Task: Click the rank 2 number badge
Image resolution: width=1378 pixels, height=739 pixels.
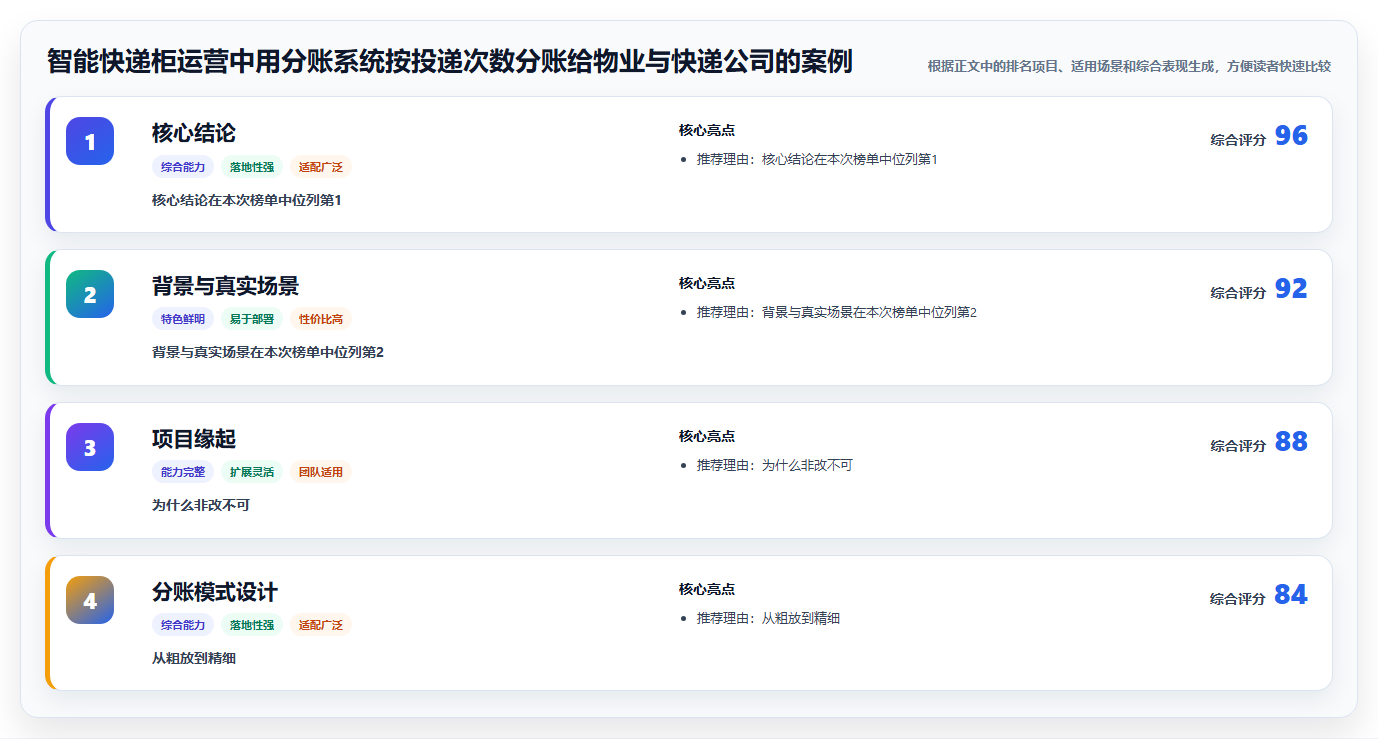Action: click(x=90, y=294)
